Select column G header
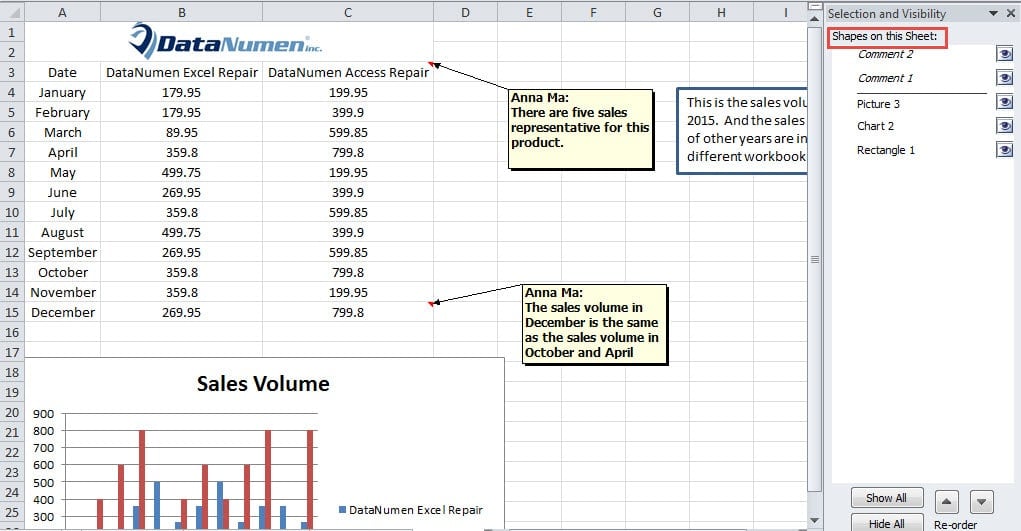The height and width of the screenshot is (531, 1021). pos(657,12)
